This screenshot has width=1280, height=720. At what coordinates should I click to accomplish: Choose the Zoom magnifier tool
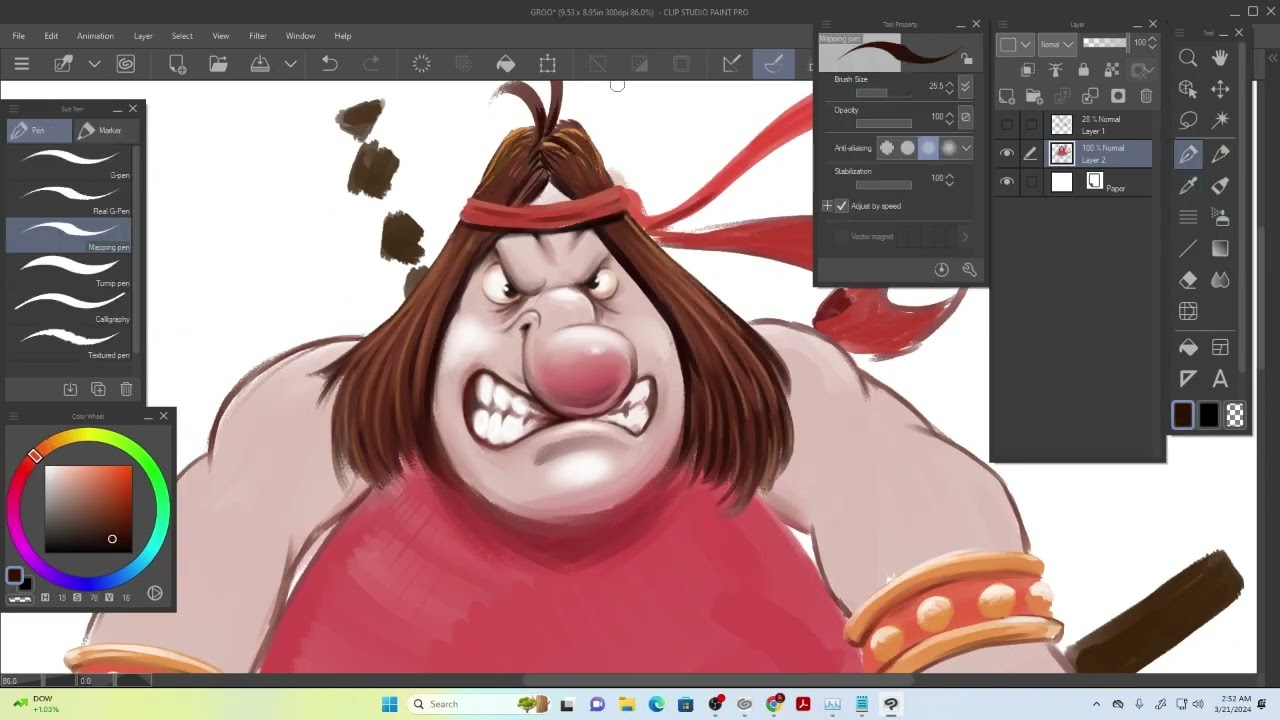pos(1188,58)
